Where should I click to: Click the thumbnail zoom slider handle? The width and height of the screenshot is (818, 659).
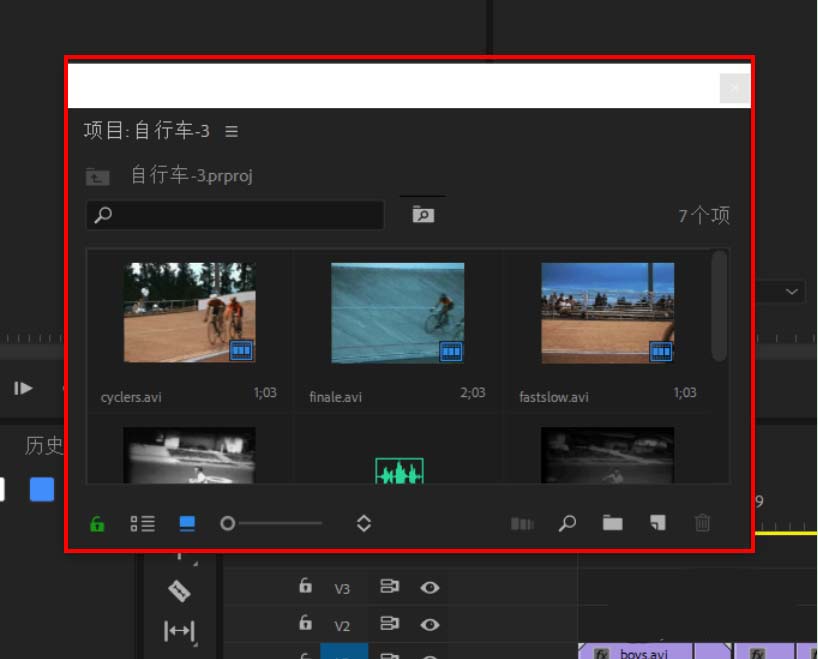[228, 523]
